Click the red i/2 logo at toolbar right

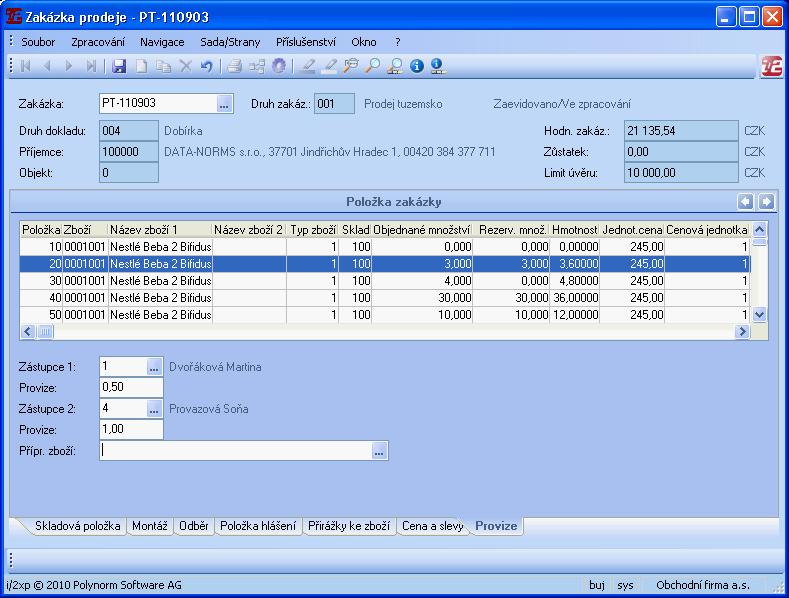click(771, 66)
